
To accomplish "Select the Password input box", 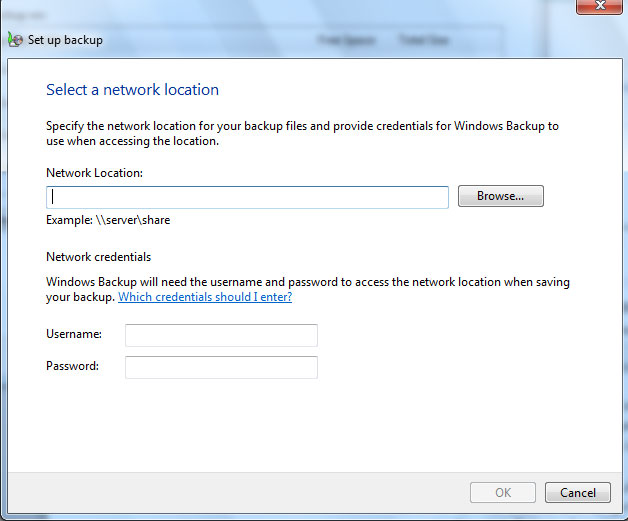I will click(x=221, y=367).
